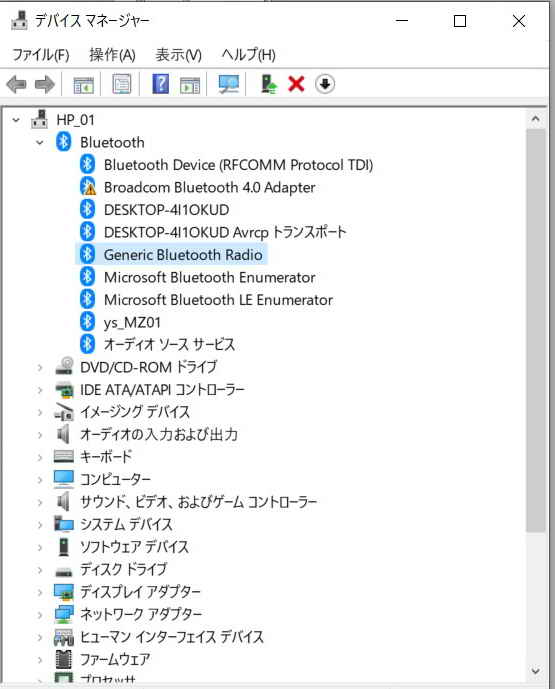
Task: Click the vertical scrollbar thumb
Action: click(535, 330)
